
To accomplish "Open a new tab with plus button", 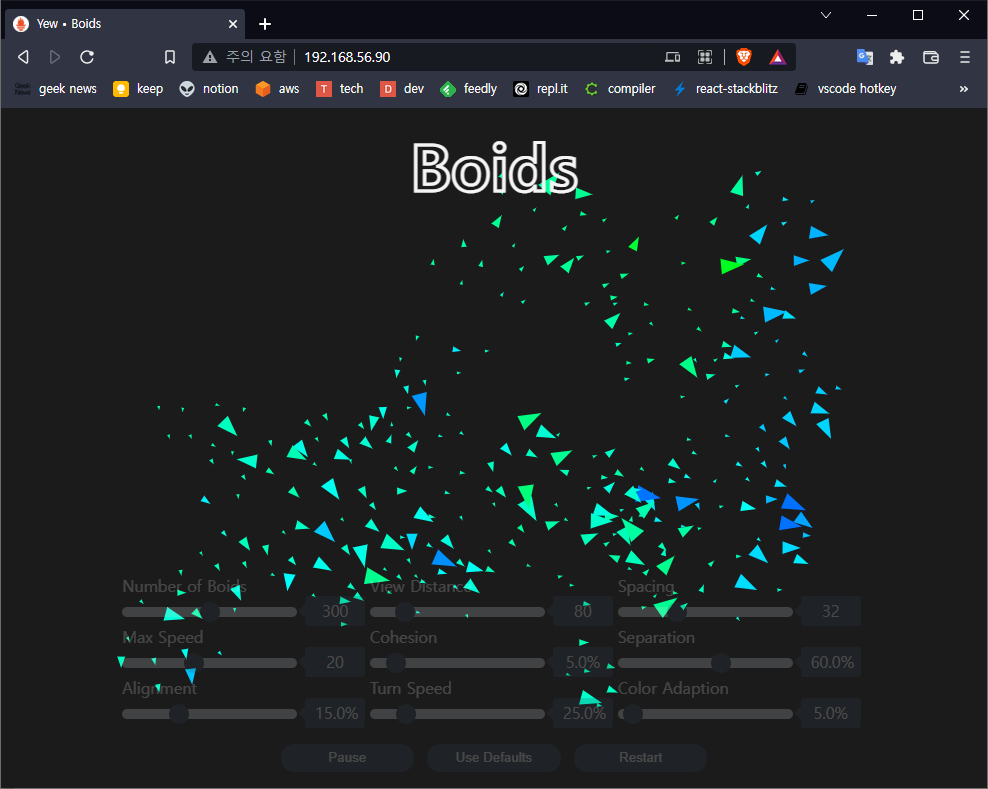I will pyautogui.click(x=264, y=24).
